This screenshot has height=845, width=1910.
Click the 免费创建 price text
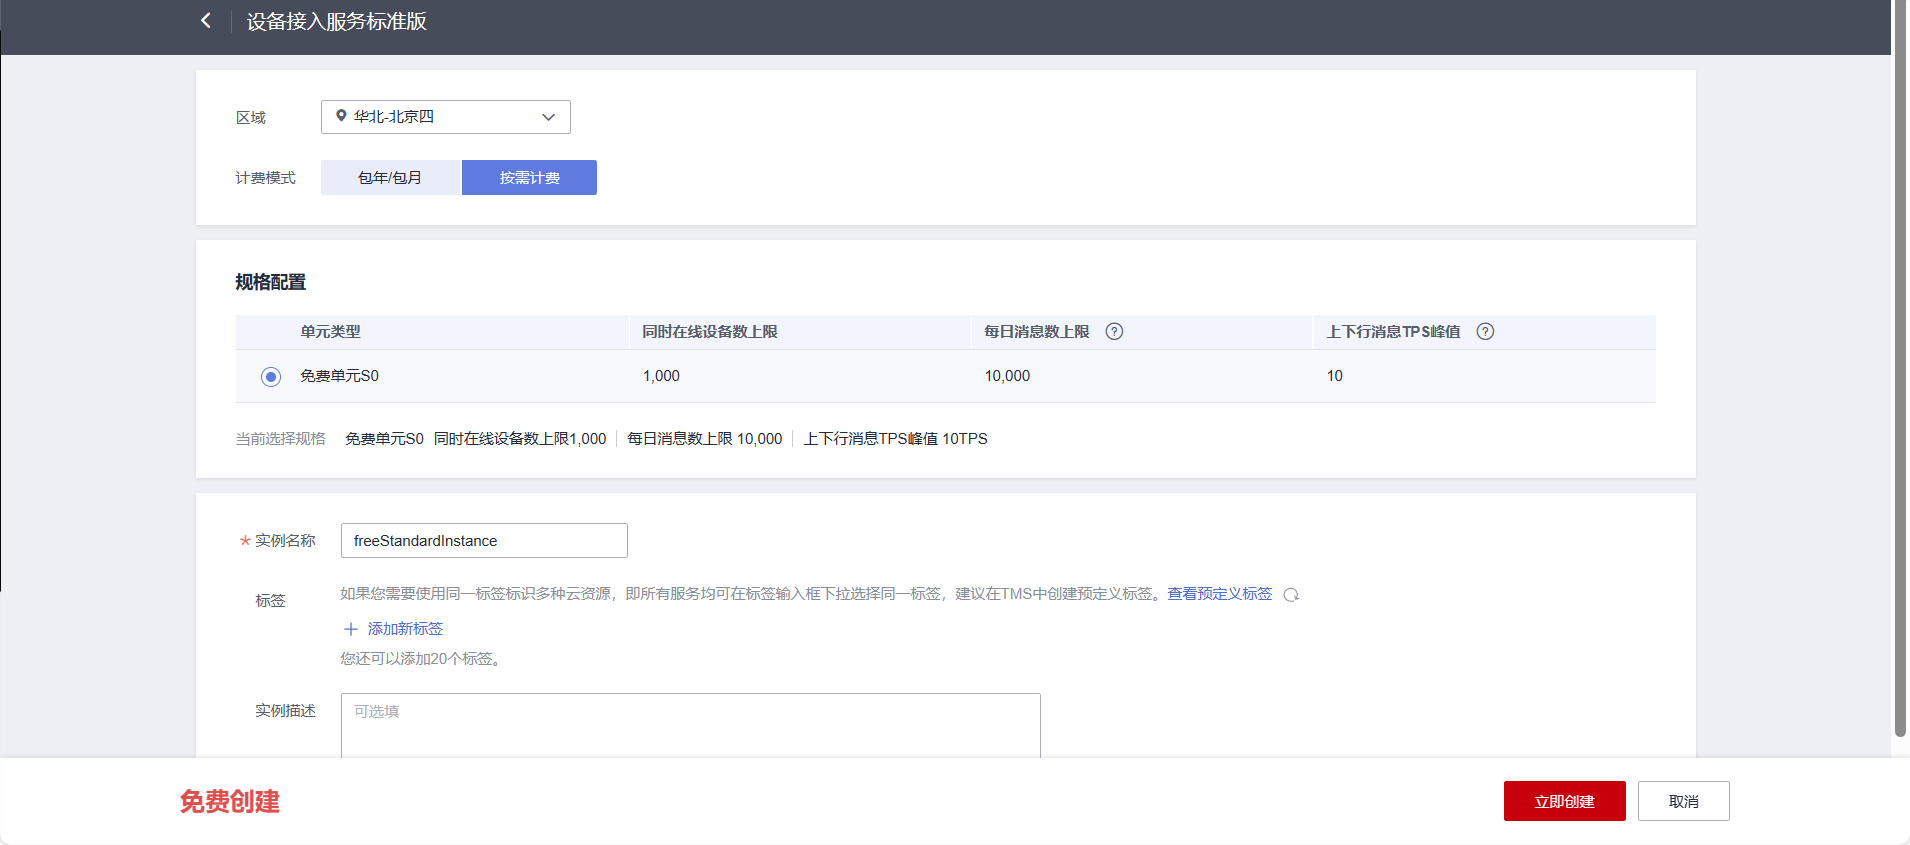pos(230,802)
